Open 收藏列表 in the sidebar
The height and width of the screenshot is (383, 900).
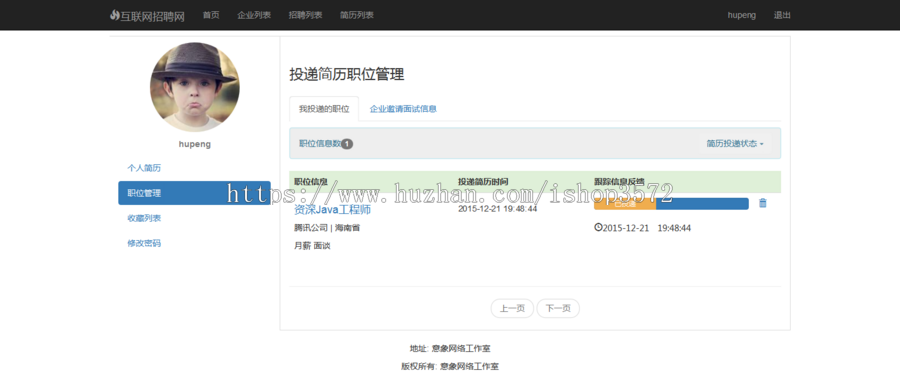144,218
